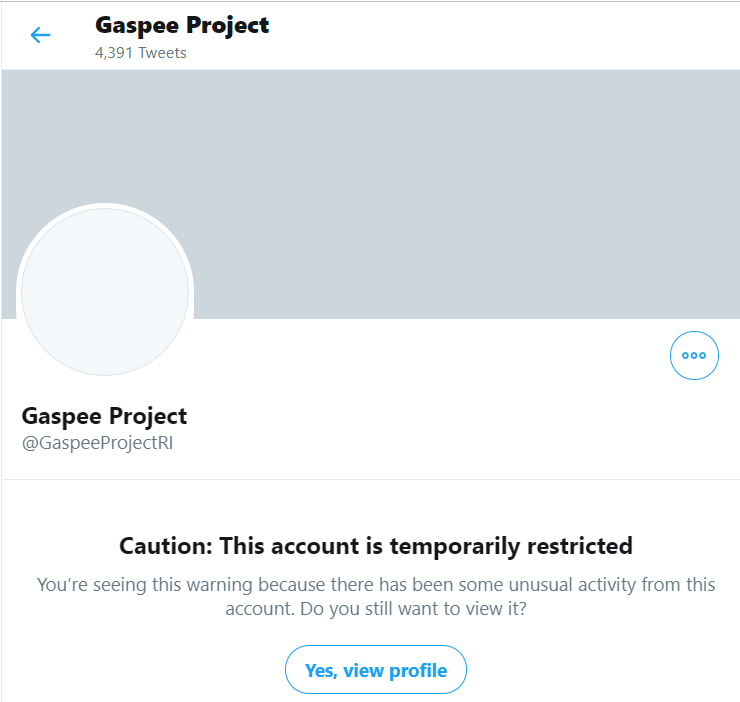
Task: Click the 'You're seeing this warning' explanation text
Action: pos(376,597)
